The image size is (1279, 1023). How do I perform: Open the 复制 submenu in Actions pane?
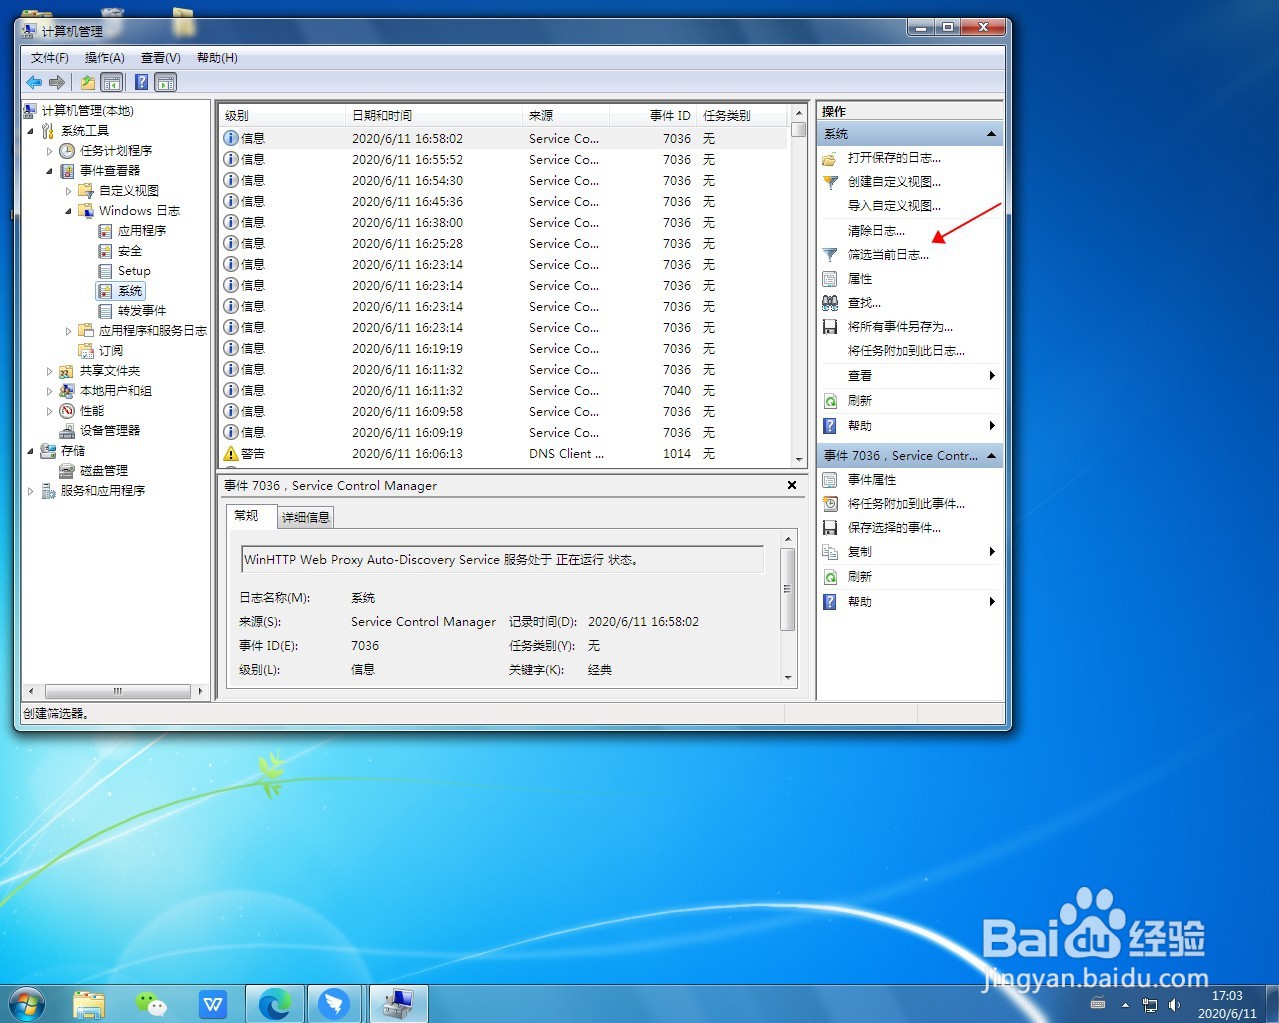[910, 552]
